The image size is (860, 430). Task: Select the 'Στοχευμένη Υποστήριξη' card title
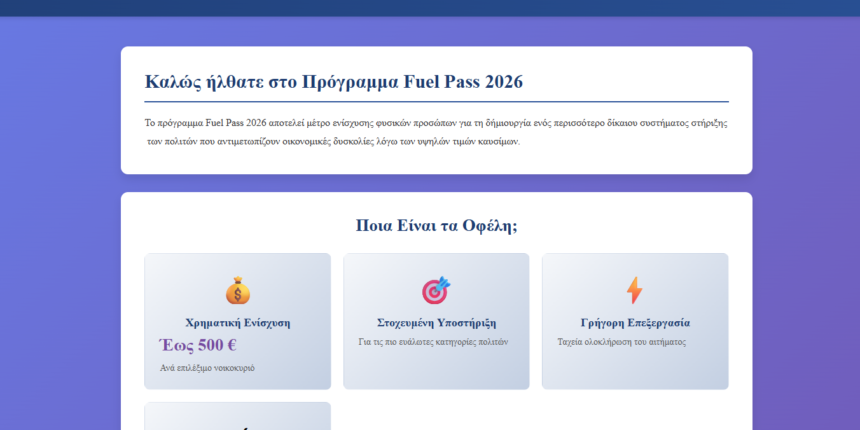[436, 323]
